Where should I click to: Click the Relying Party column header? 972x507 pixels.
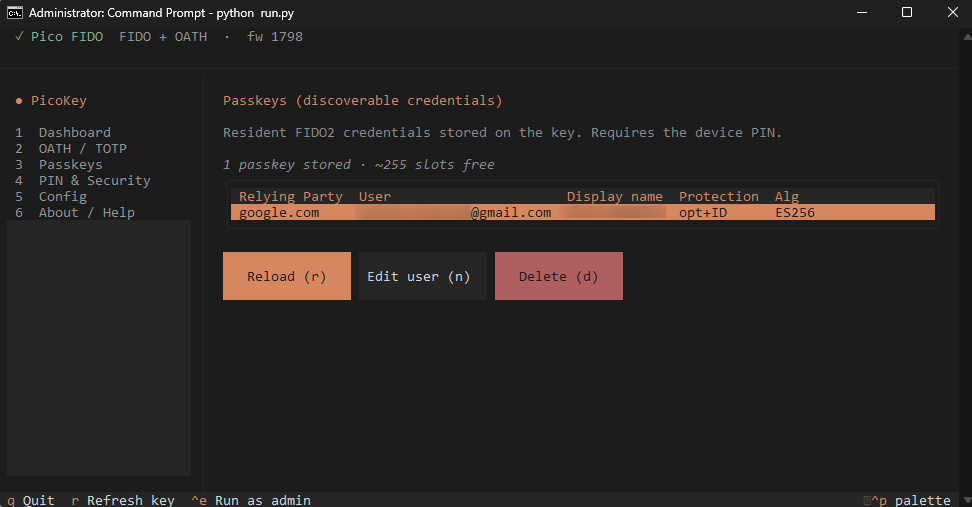(291, 196)
